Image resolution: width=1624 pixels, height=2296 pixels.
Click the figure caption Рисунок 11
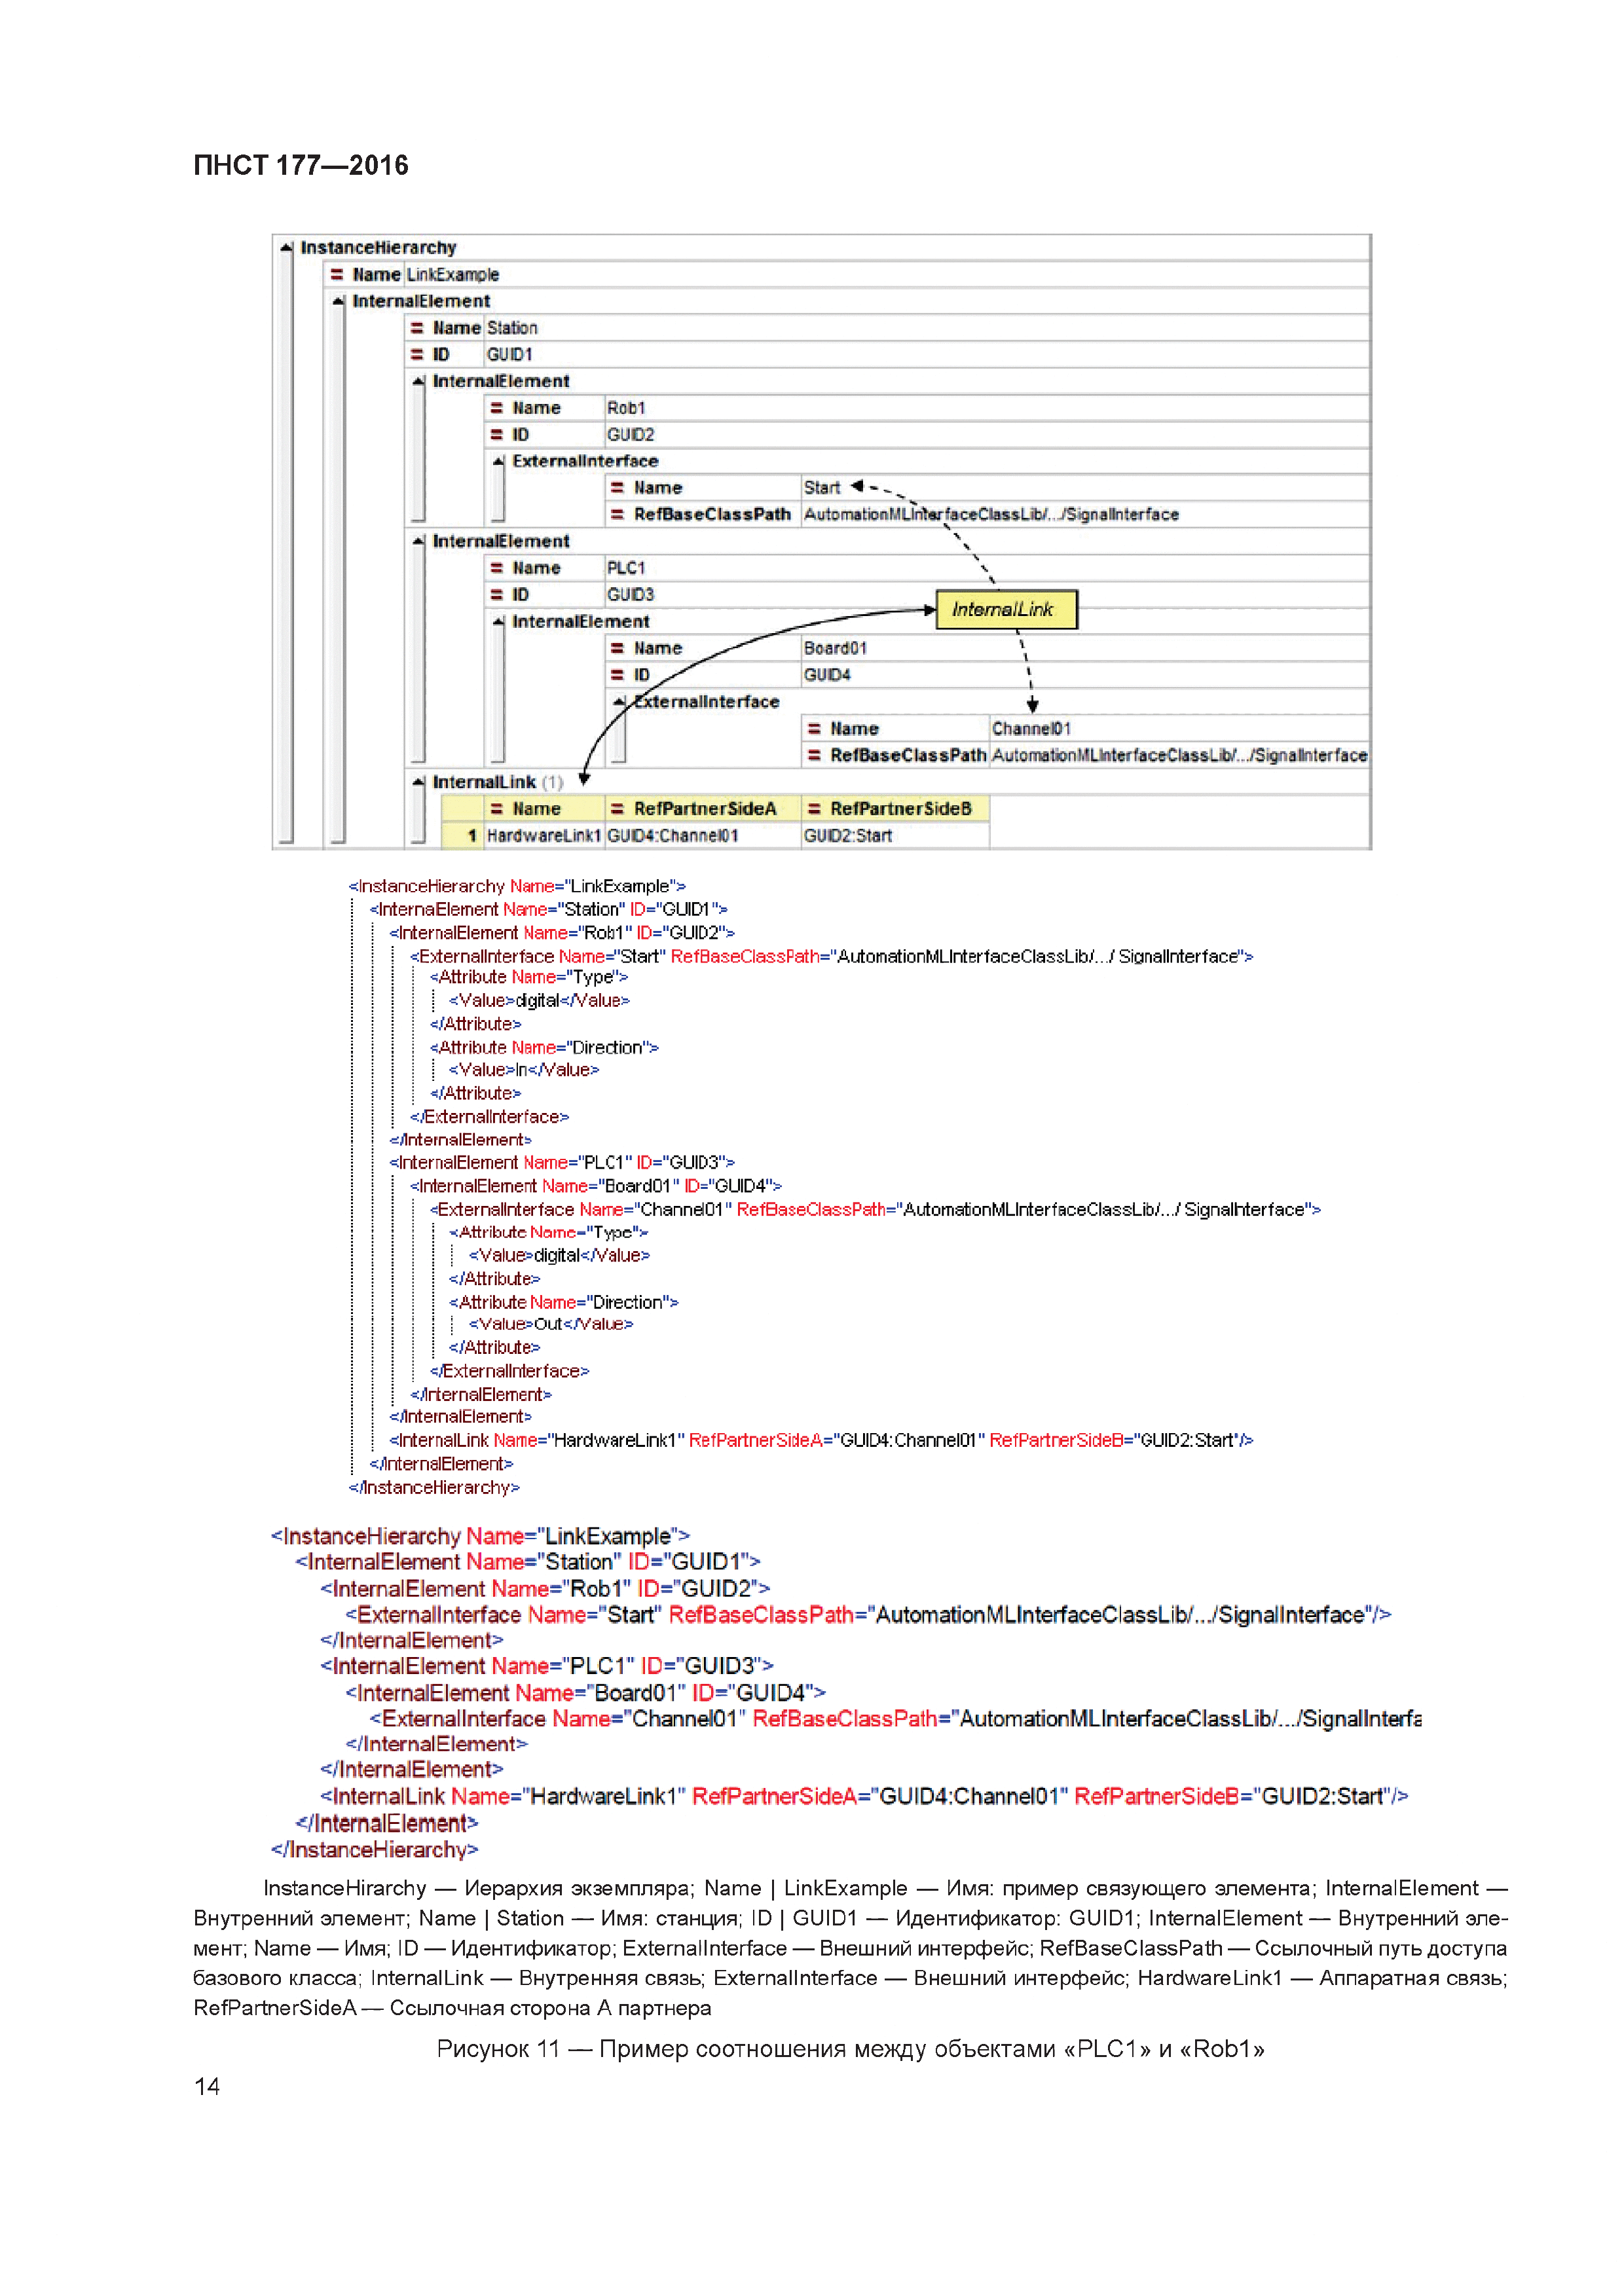click(850, 2049)
